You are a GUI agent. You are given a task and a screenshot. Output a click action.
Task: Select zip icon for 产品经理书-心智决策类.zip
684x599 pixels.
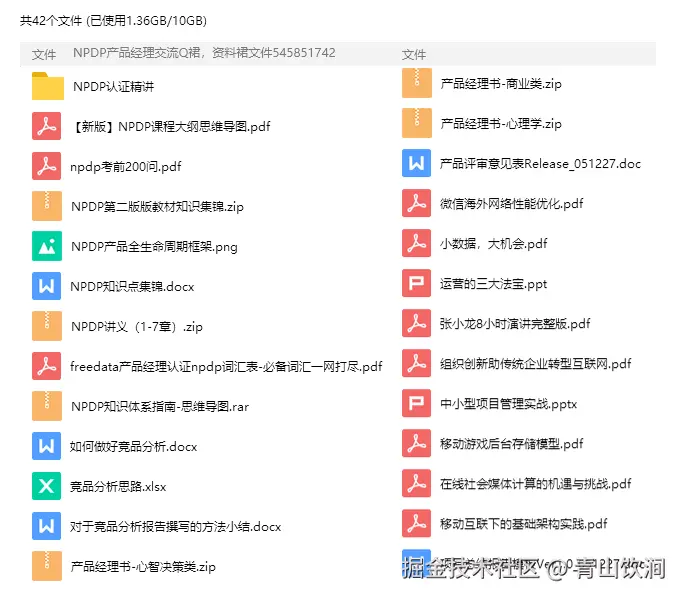(x=47, y=566)
